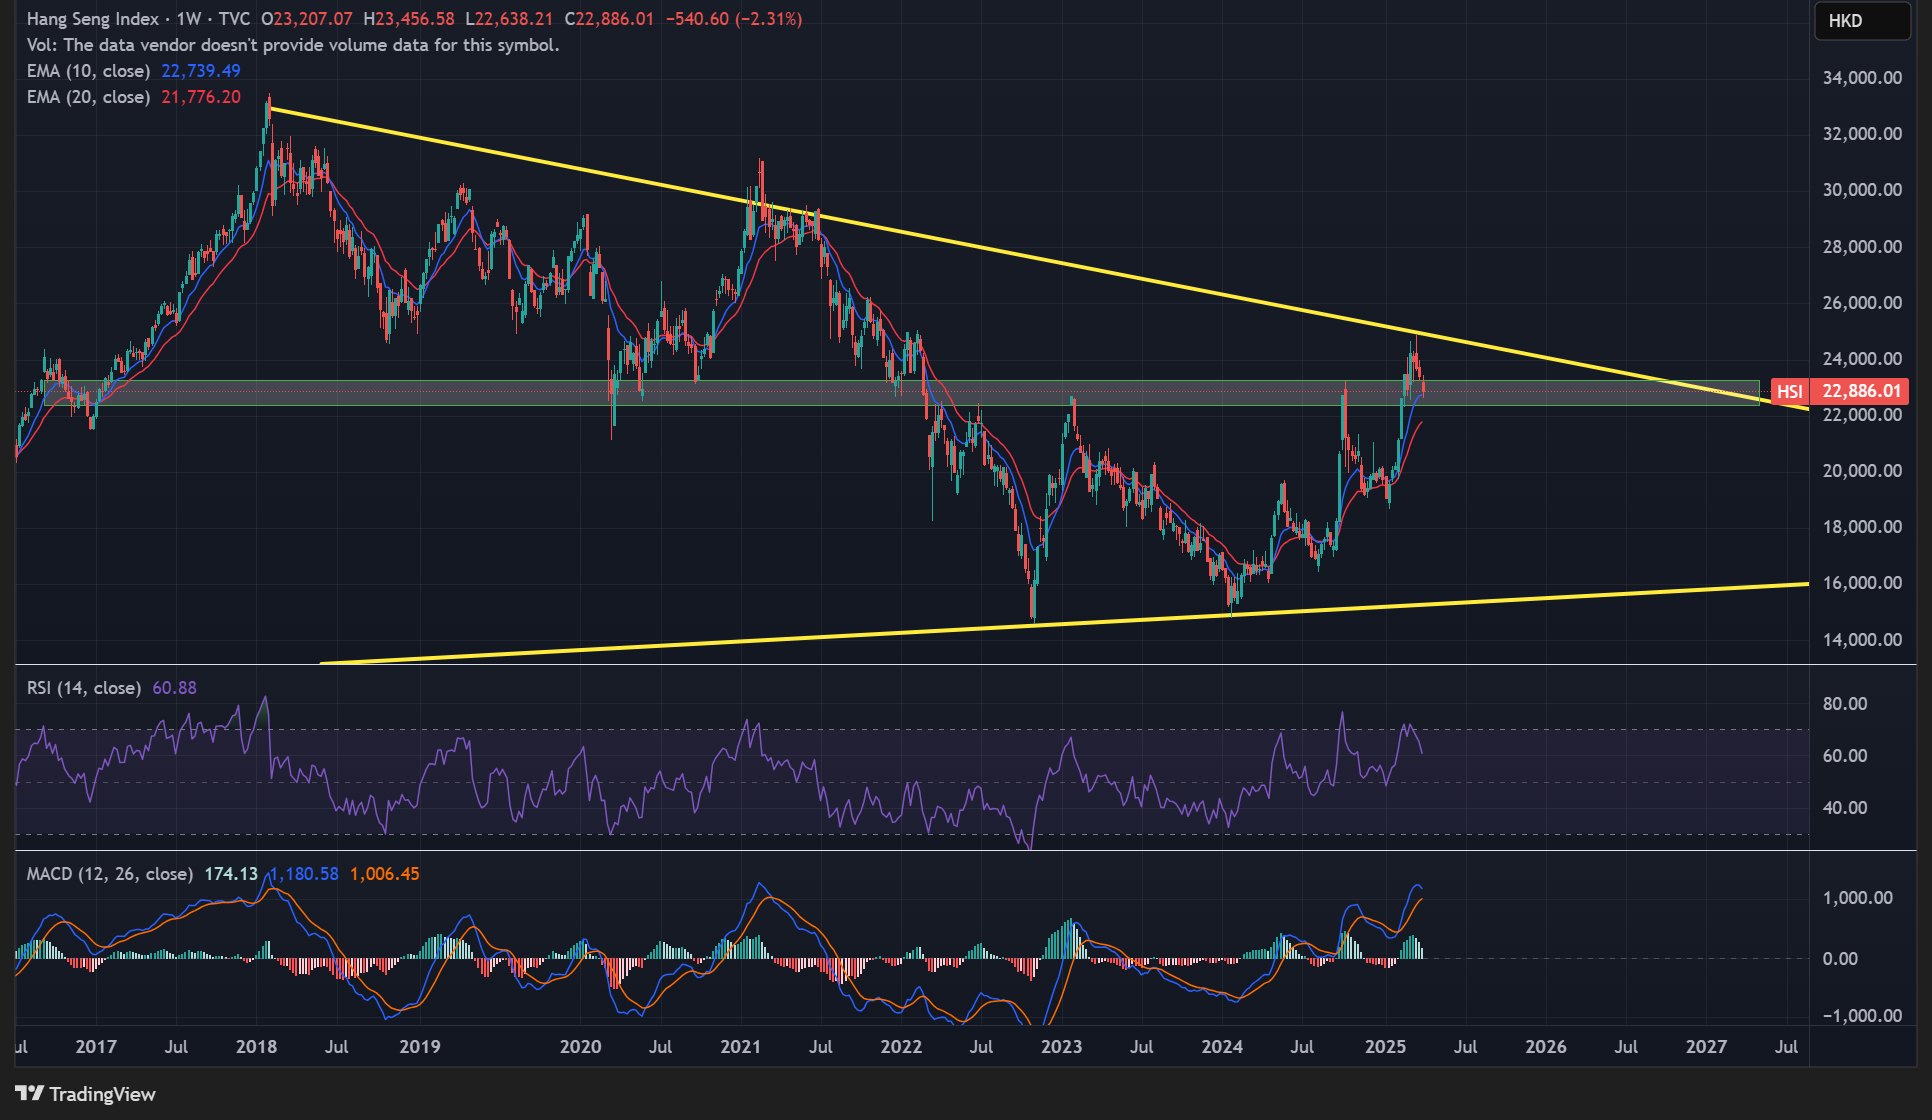Open the HKD currency selector
1932x1120 pixels.
pos(1862,21)
